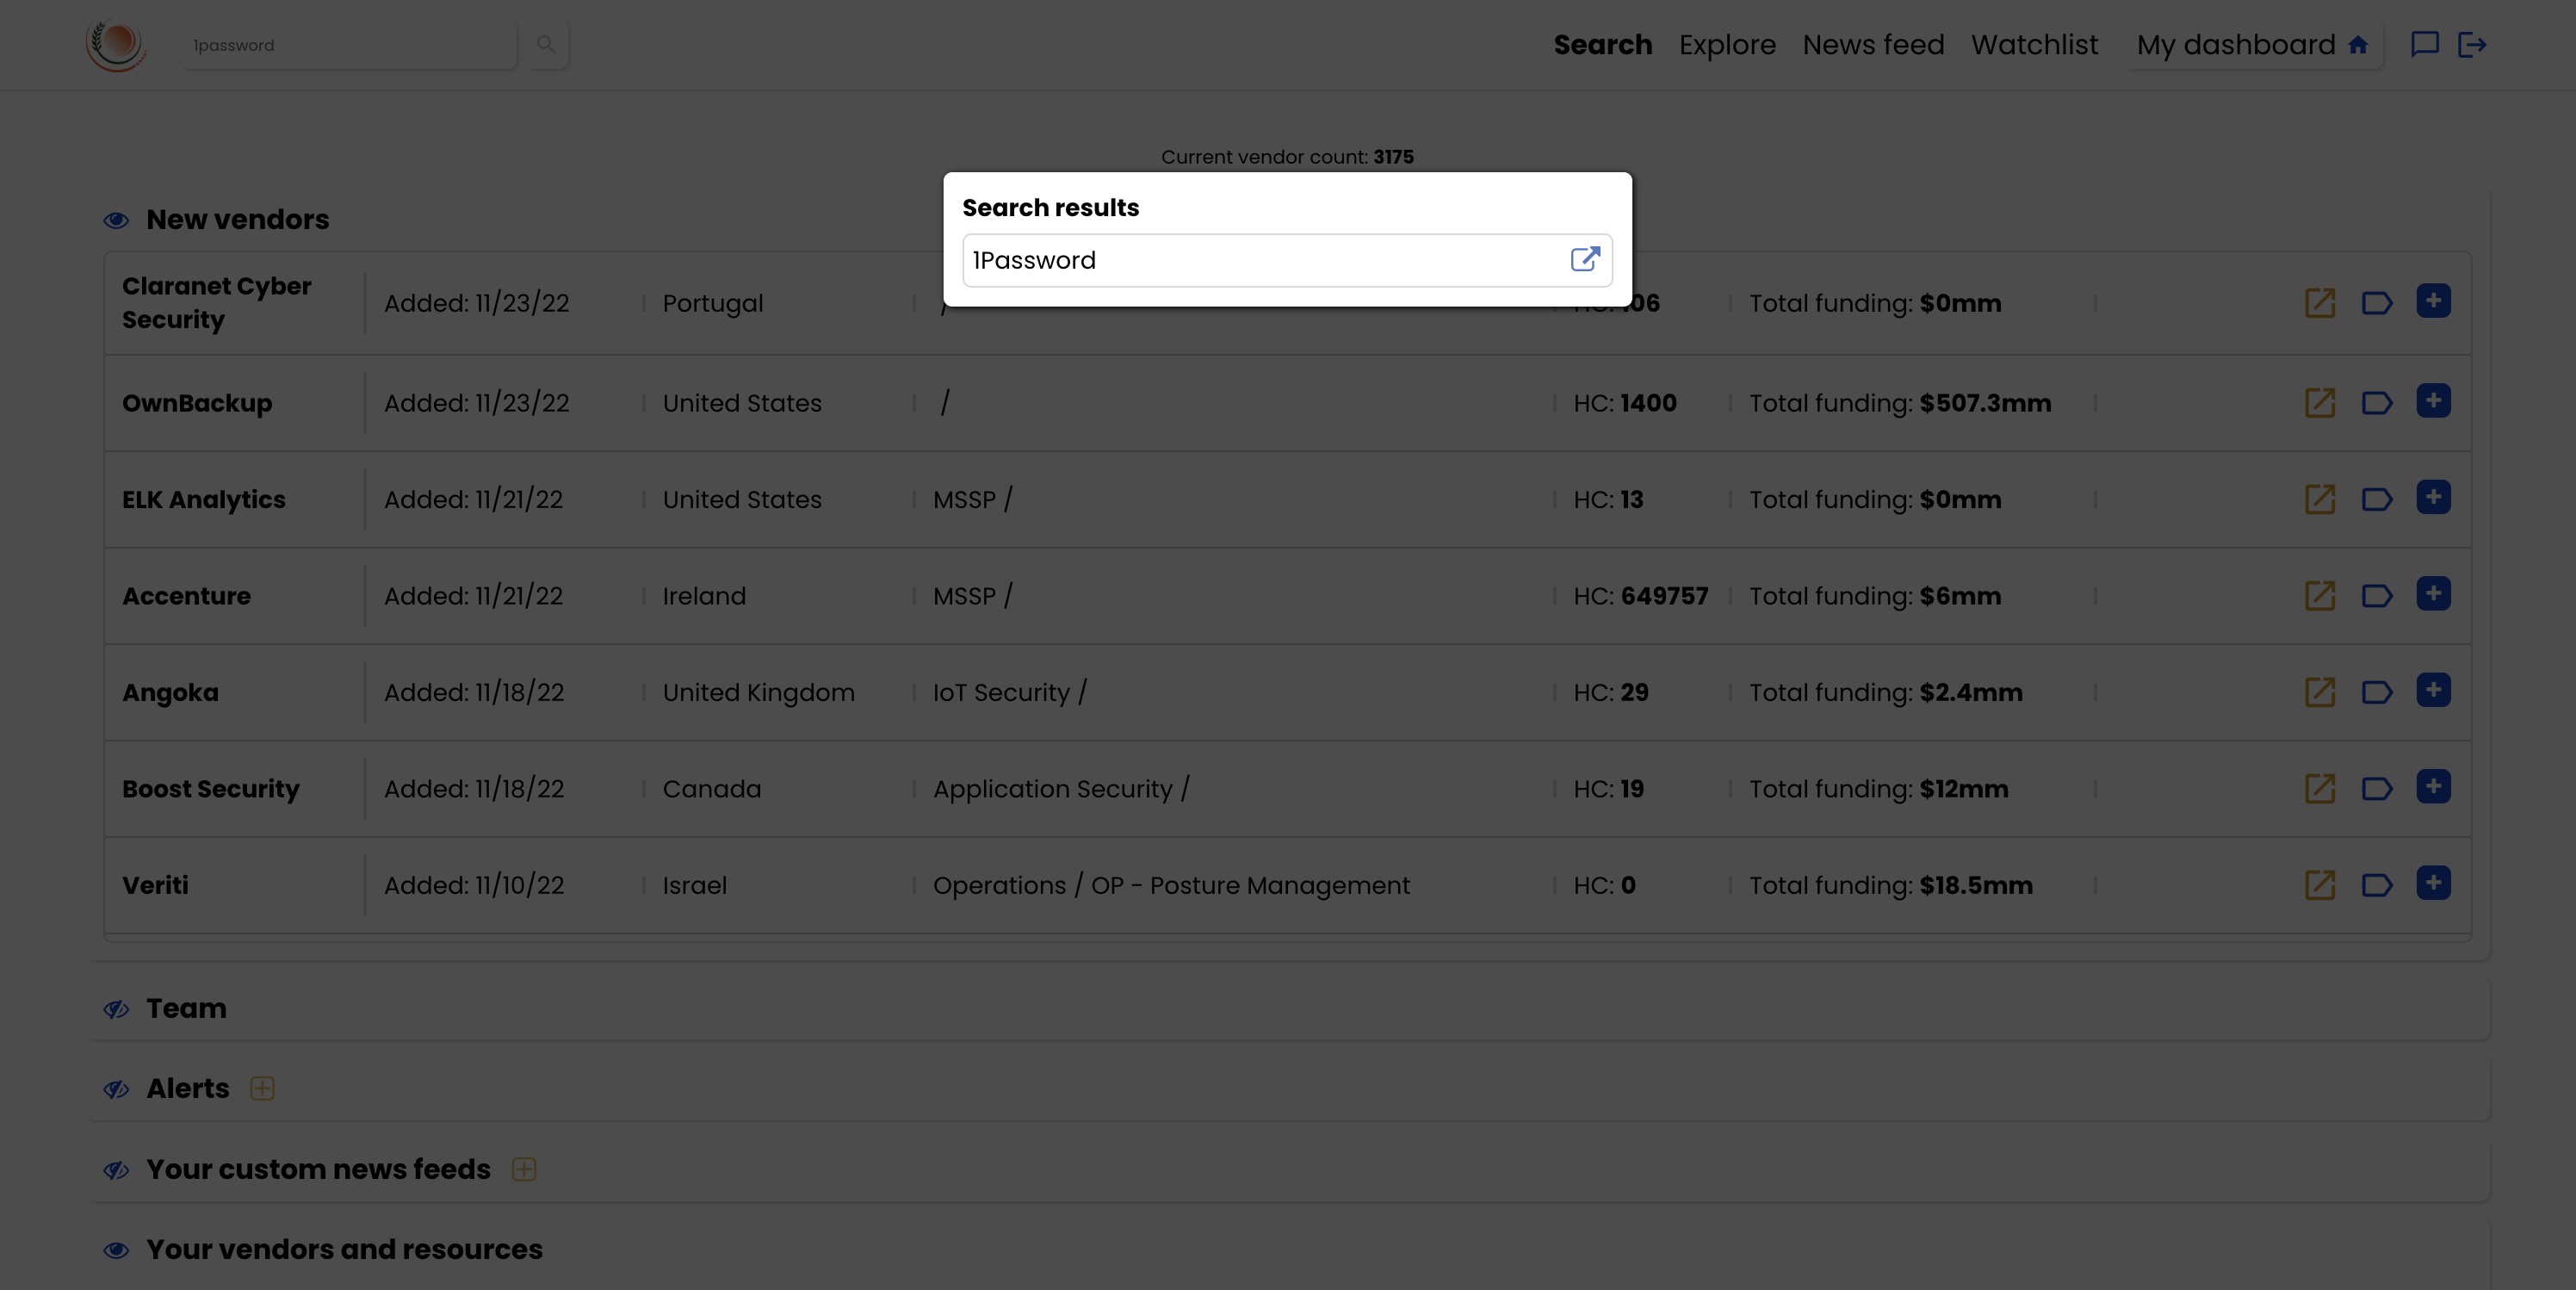This screenshot has height=1290, width=2576.
Task: Click Your custom news feeds heading
Action: tap(318, 1169)
